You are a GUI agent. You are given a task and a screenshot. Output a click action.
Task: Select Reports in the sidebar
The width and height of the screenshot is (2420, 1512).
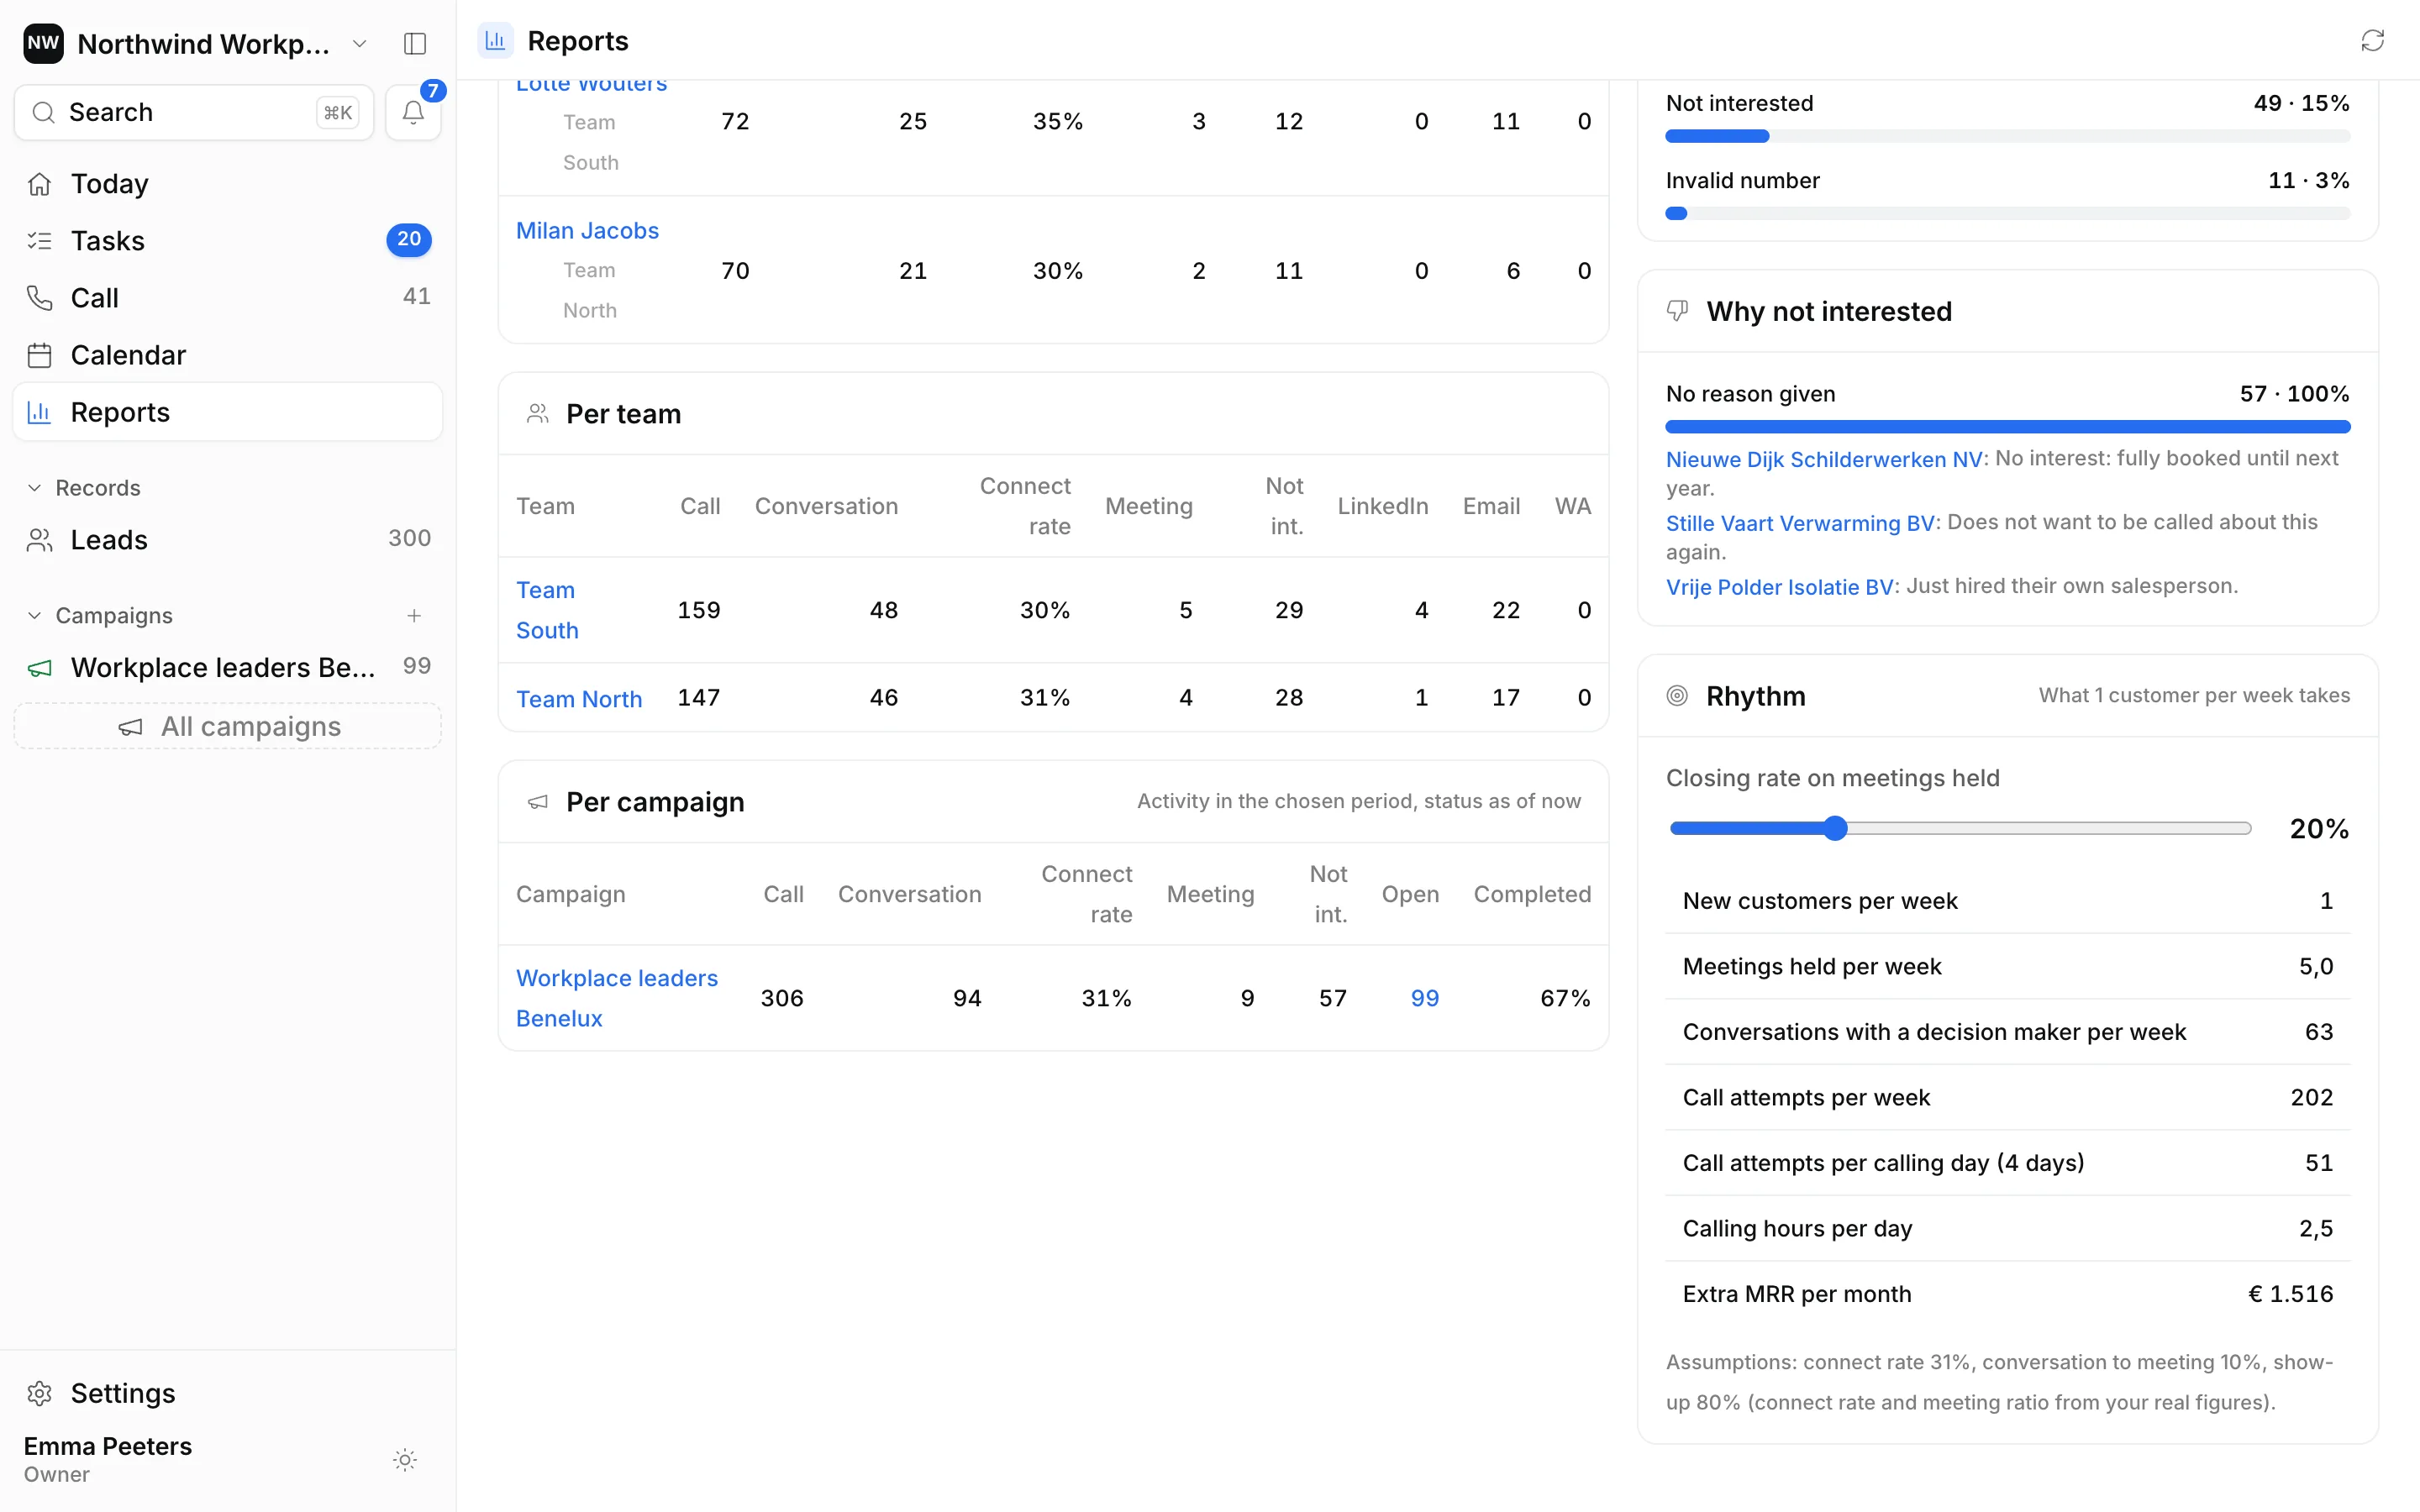click(228, 412)
